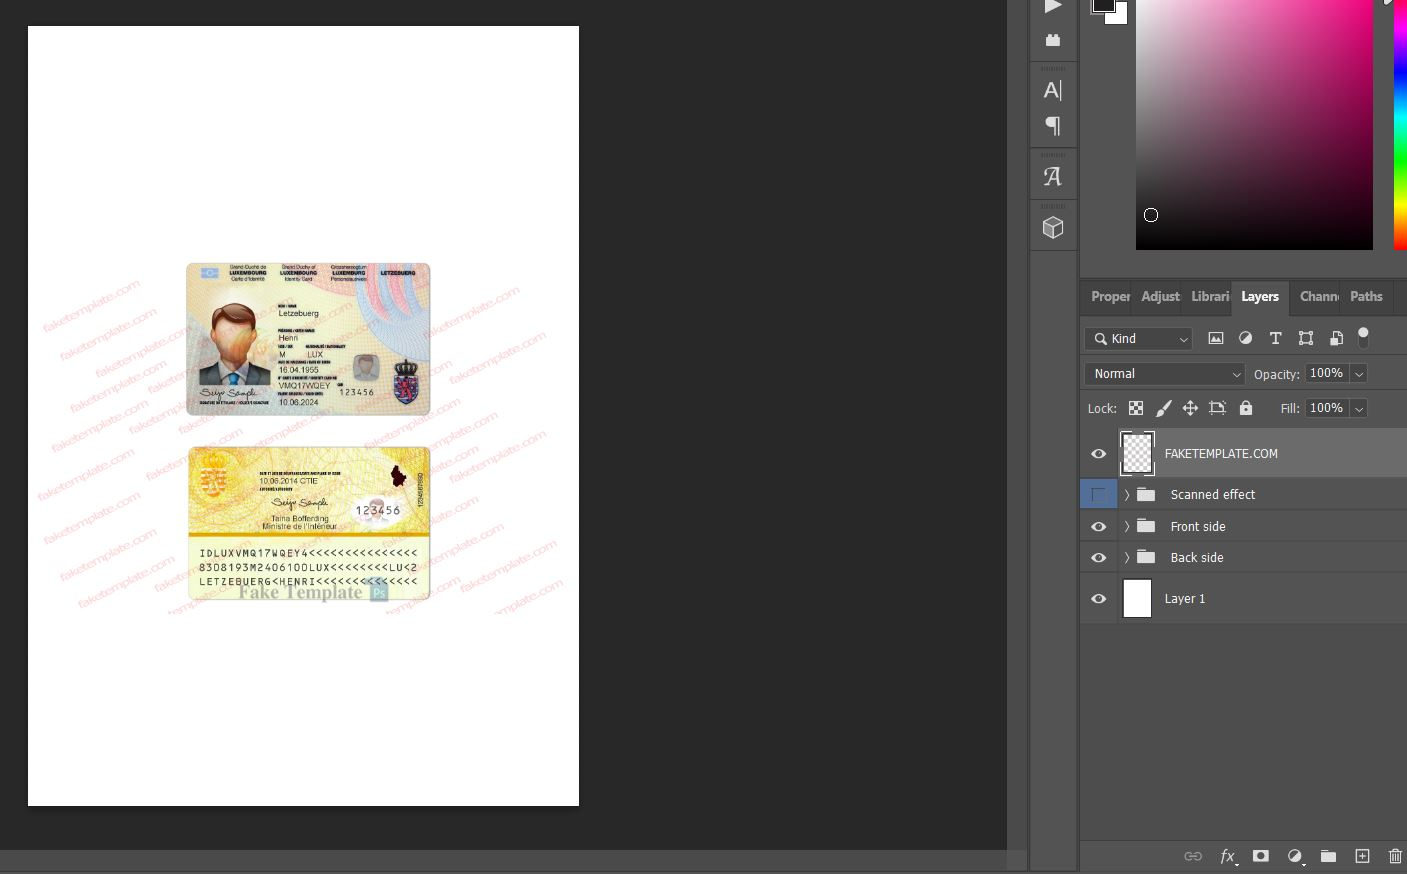Click the link layers icon
Screen dimensions: 1407x874
click(1193, 856)
